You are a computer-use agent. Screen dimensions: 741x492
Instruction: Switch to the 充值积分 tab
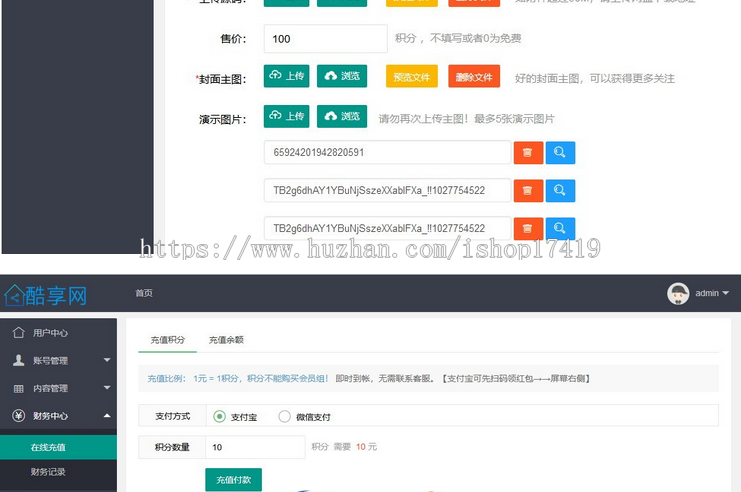tap(167, 340)
